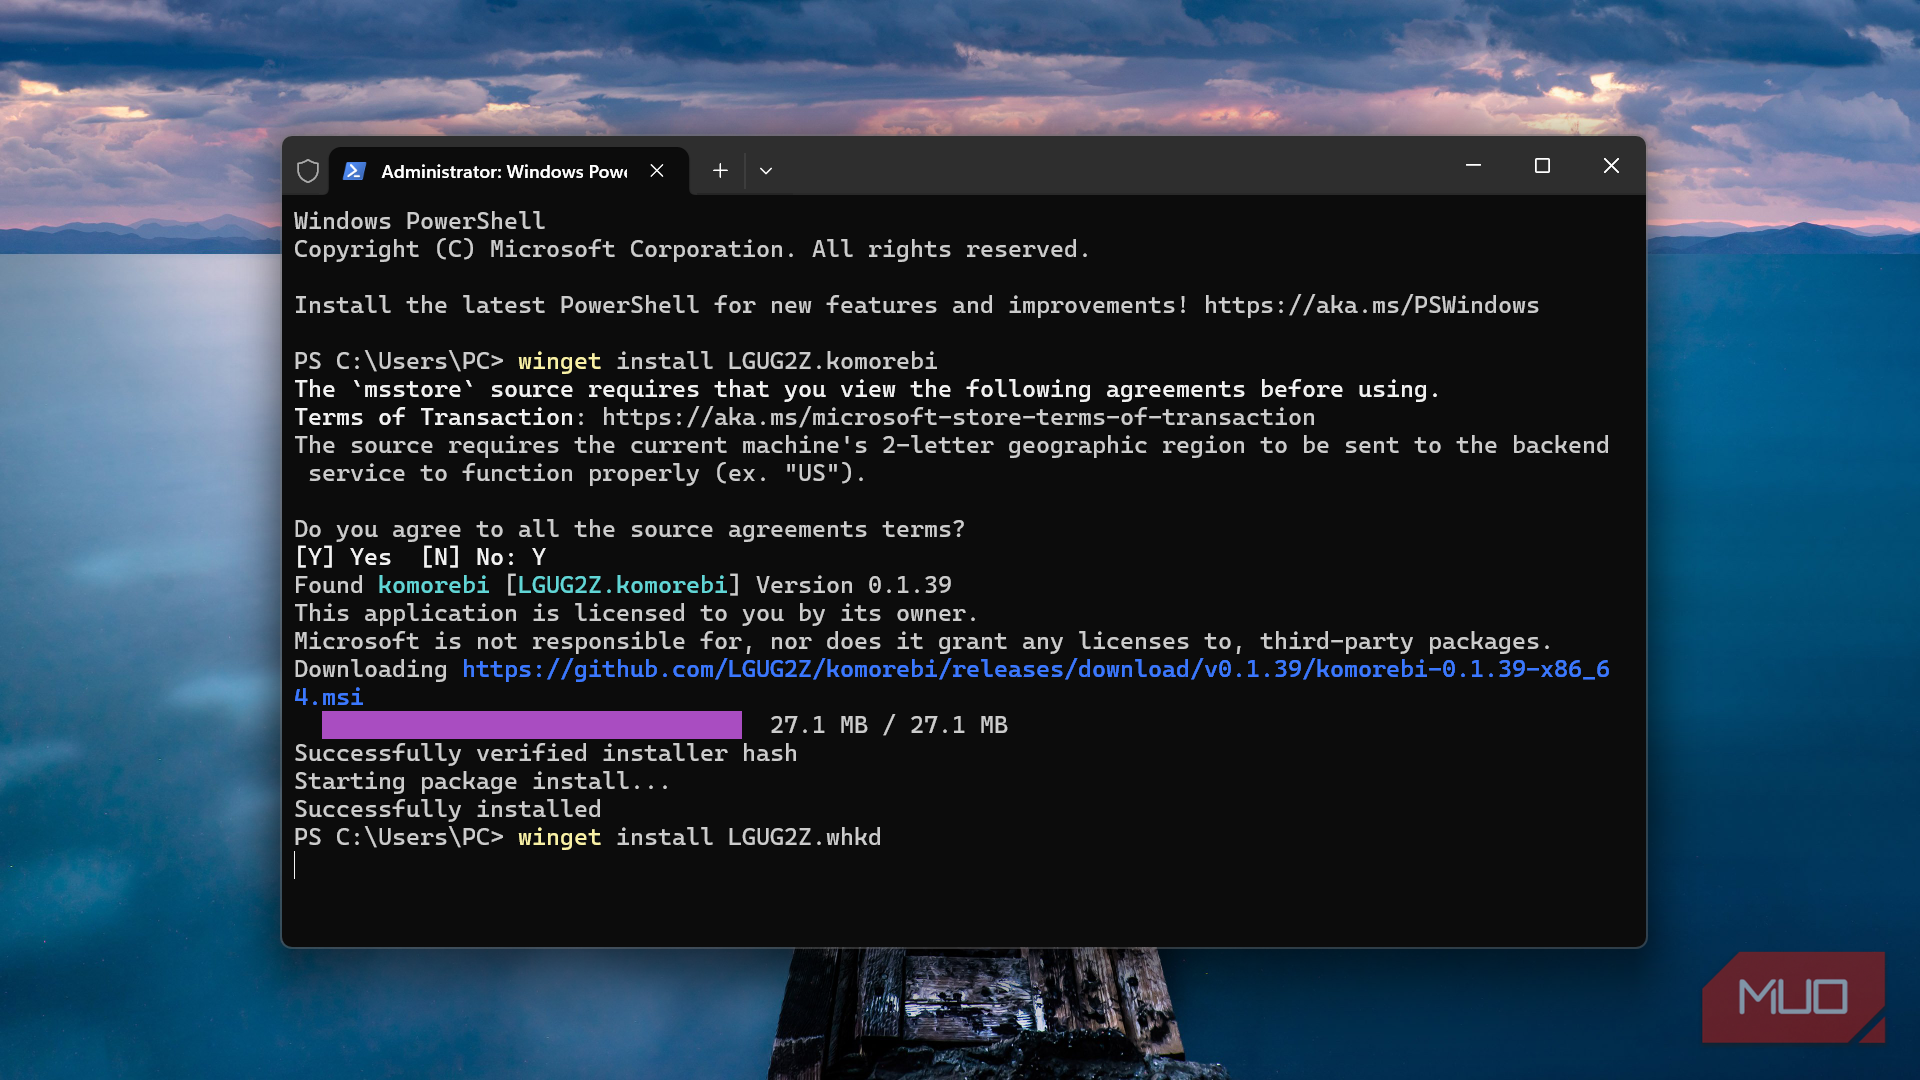Screen dimensions: 1920x1080
Task: Click 'Do you agree to all the source agreements' line
Action: [x=630, y=529]
